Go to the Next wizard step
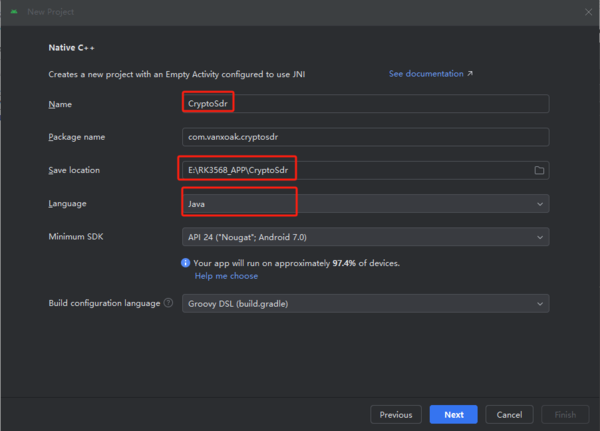Image resolution: width=600 pixels, height=431 pixels. (x=453, y=414)
